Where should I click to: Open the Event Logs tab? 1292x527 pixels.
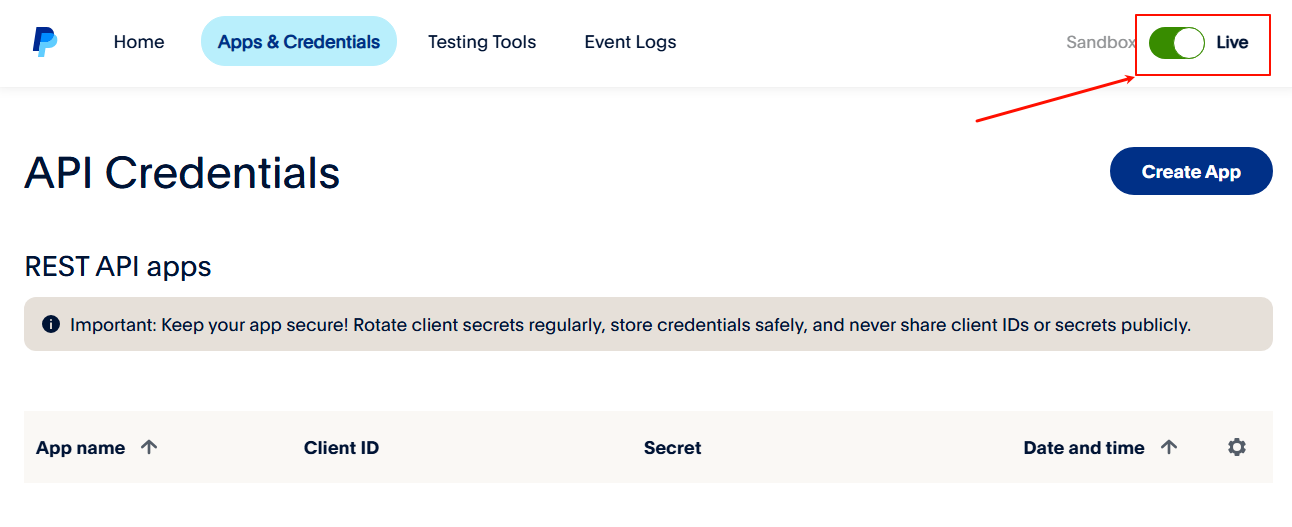pos(630,42)
